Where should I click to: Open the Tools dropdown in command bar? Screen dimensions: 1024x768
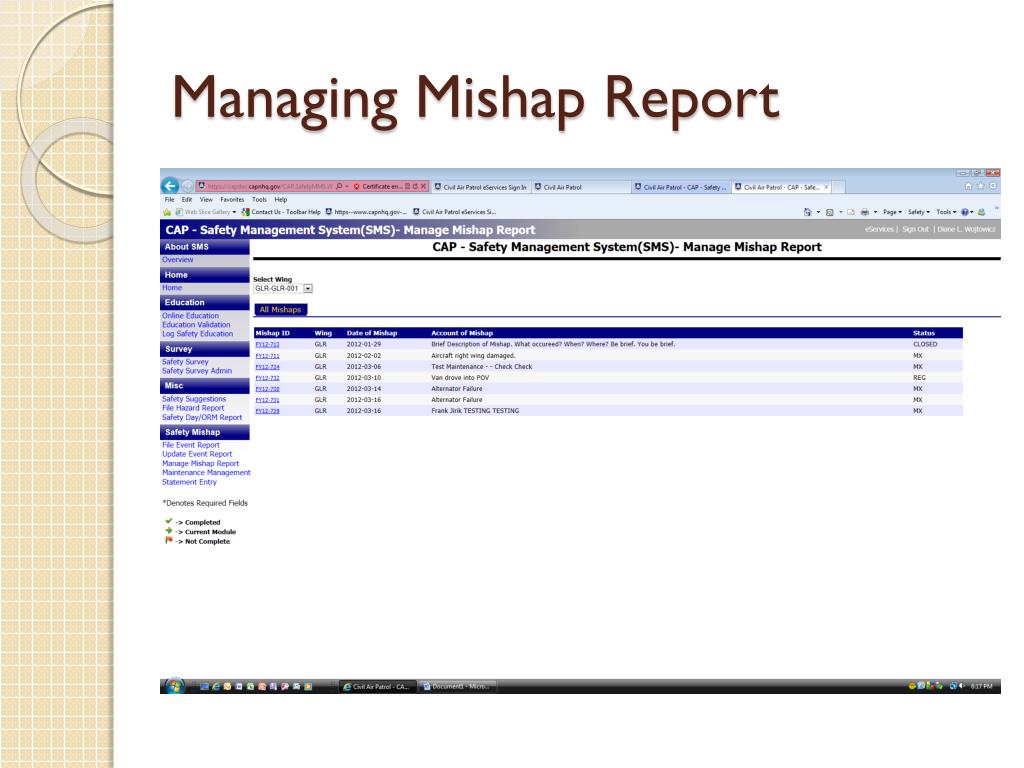coord(946,212)
